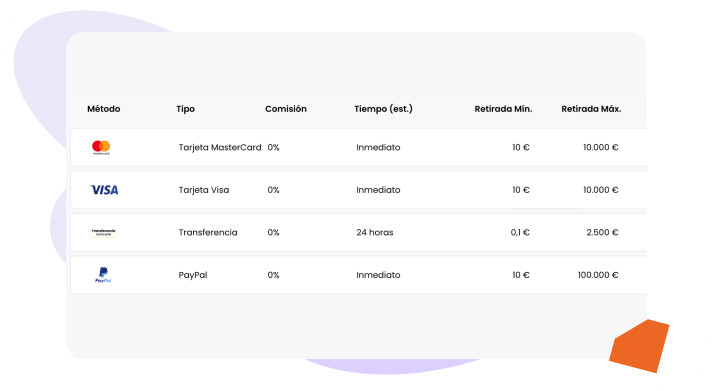Click the Tarjeta Visa label

(204, 190)
